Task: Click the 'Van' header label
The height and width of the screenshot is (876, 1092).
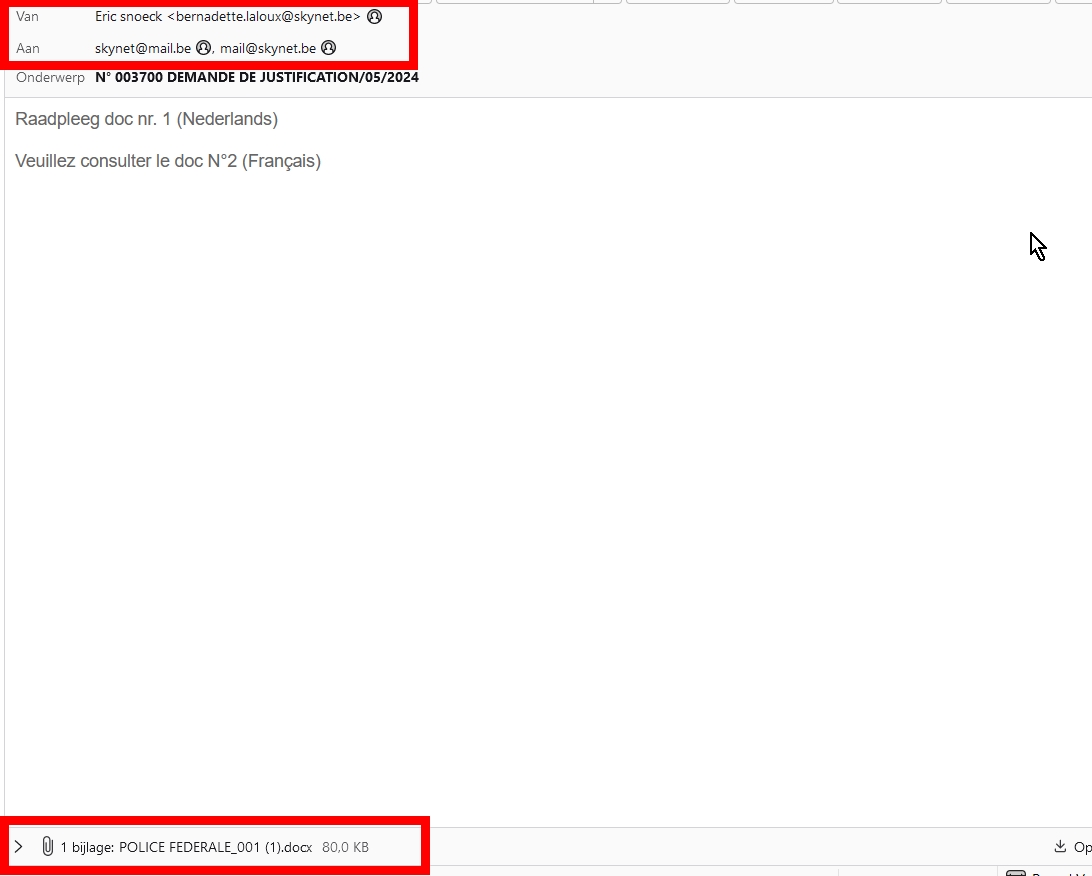Action: pyautogui.click(x=27, y=17)
